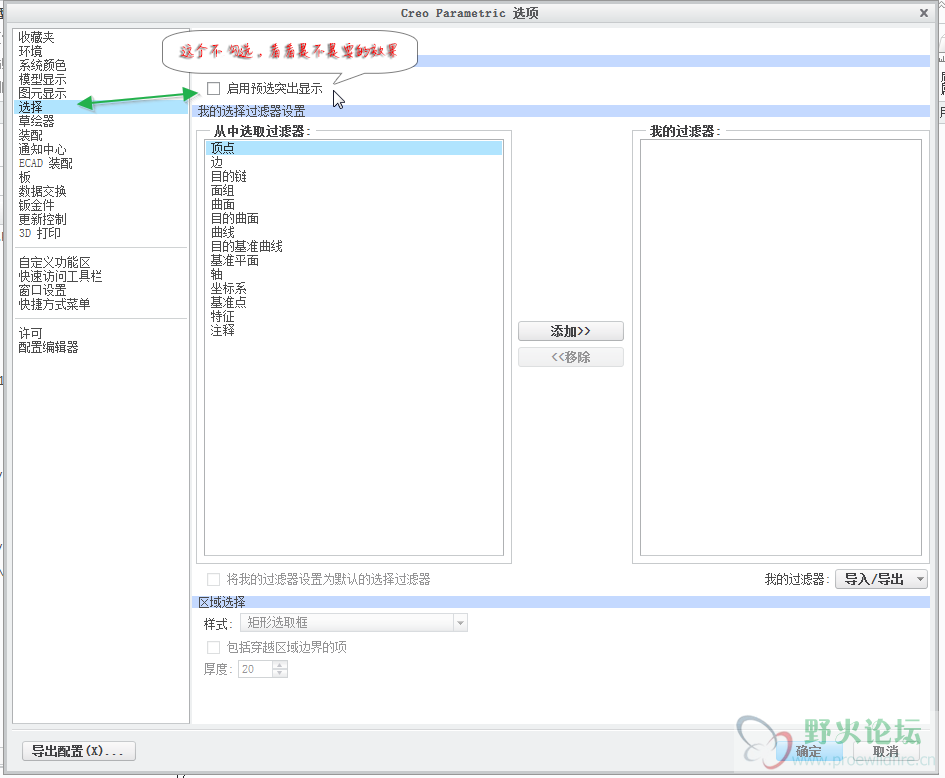Open the 配置编辑器 page
This screenshot has height=778, width=945.
coord(48,347)
